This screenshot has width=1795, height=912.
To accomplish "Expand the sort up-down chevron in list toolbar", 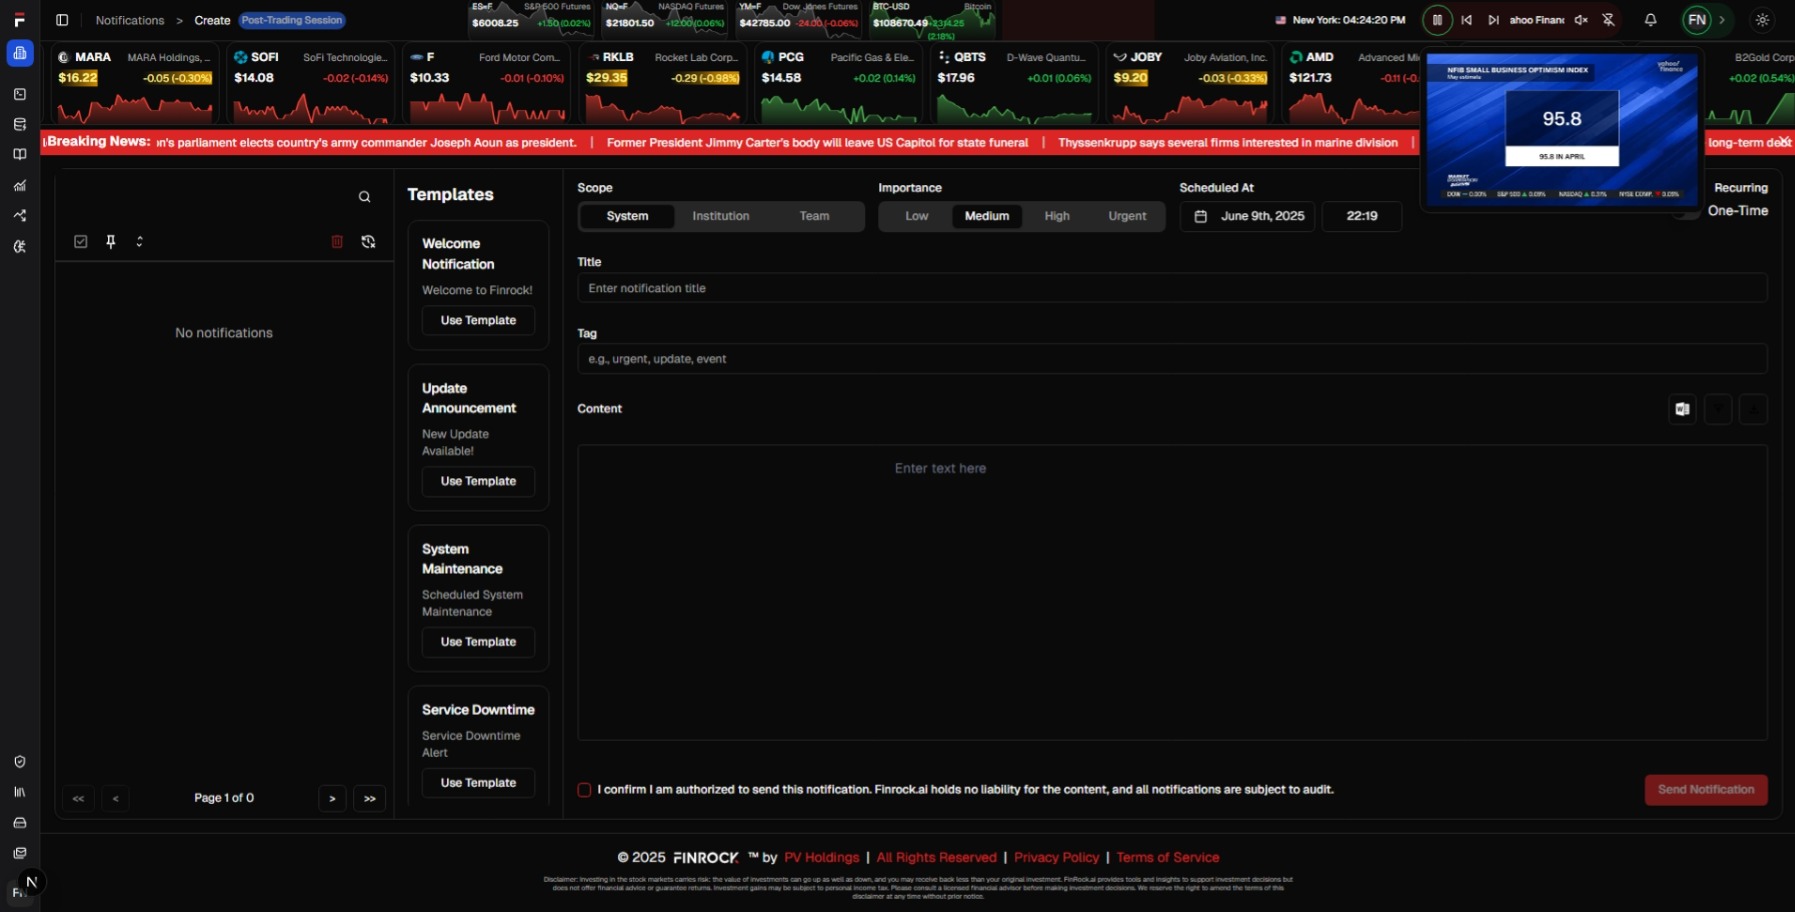I will click(x=140, y=241).
